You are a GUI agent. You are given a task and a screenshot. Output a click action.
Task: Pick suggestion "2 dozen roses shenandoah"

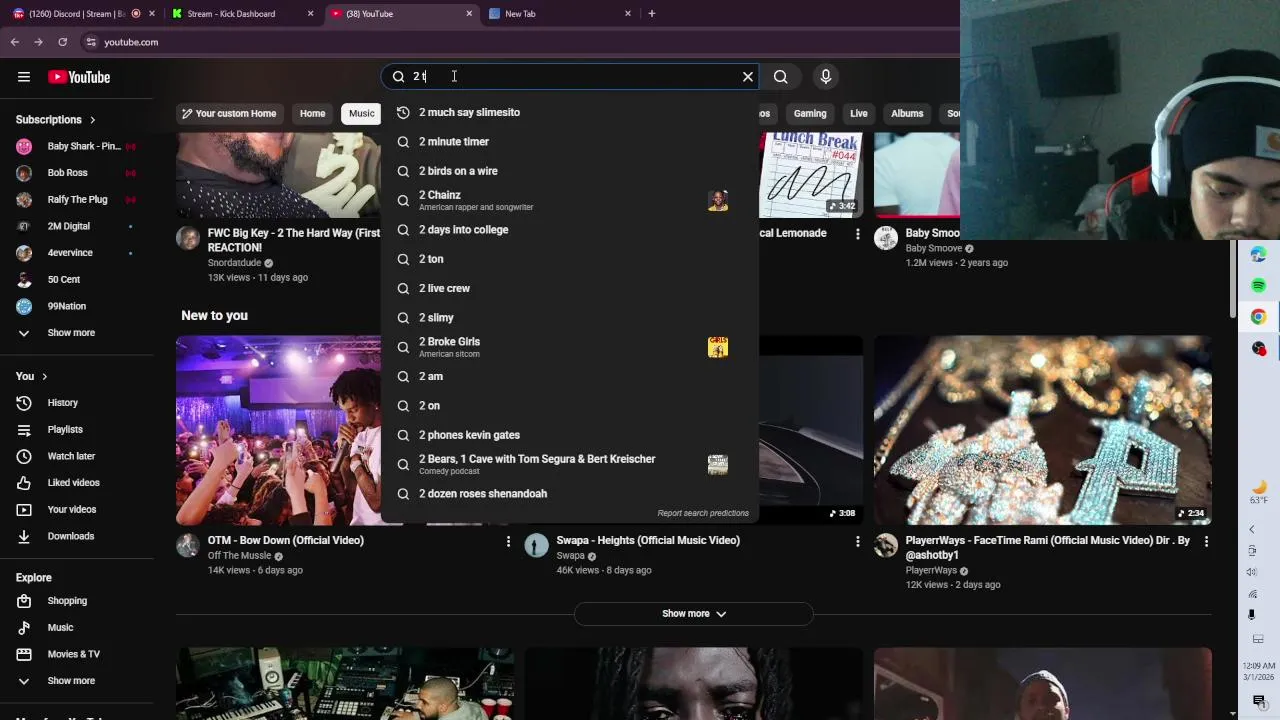[568, 494]
